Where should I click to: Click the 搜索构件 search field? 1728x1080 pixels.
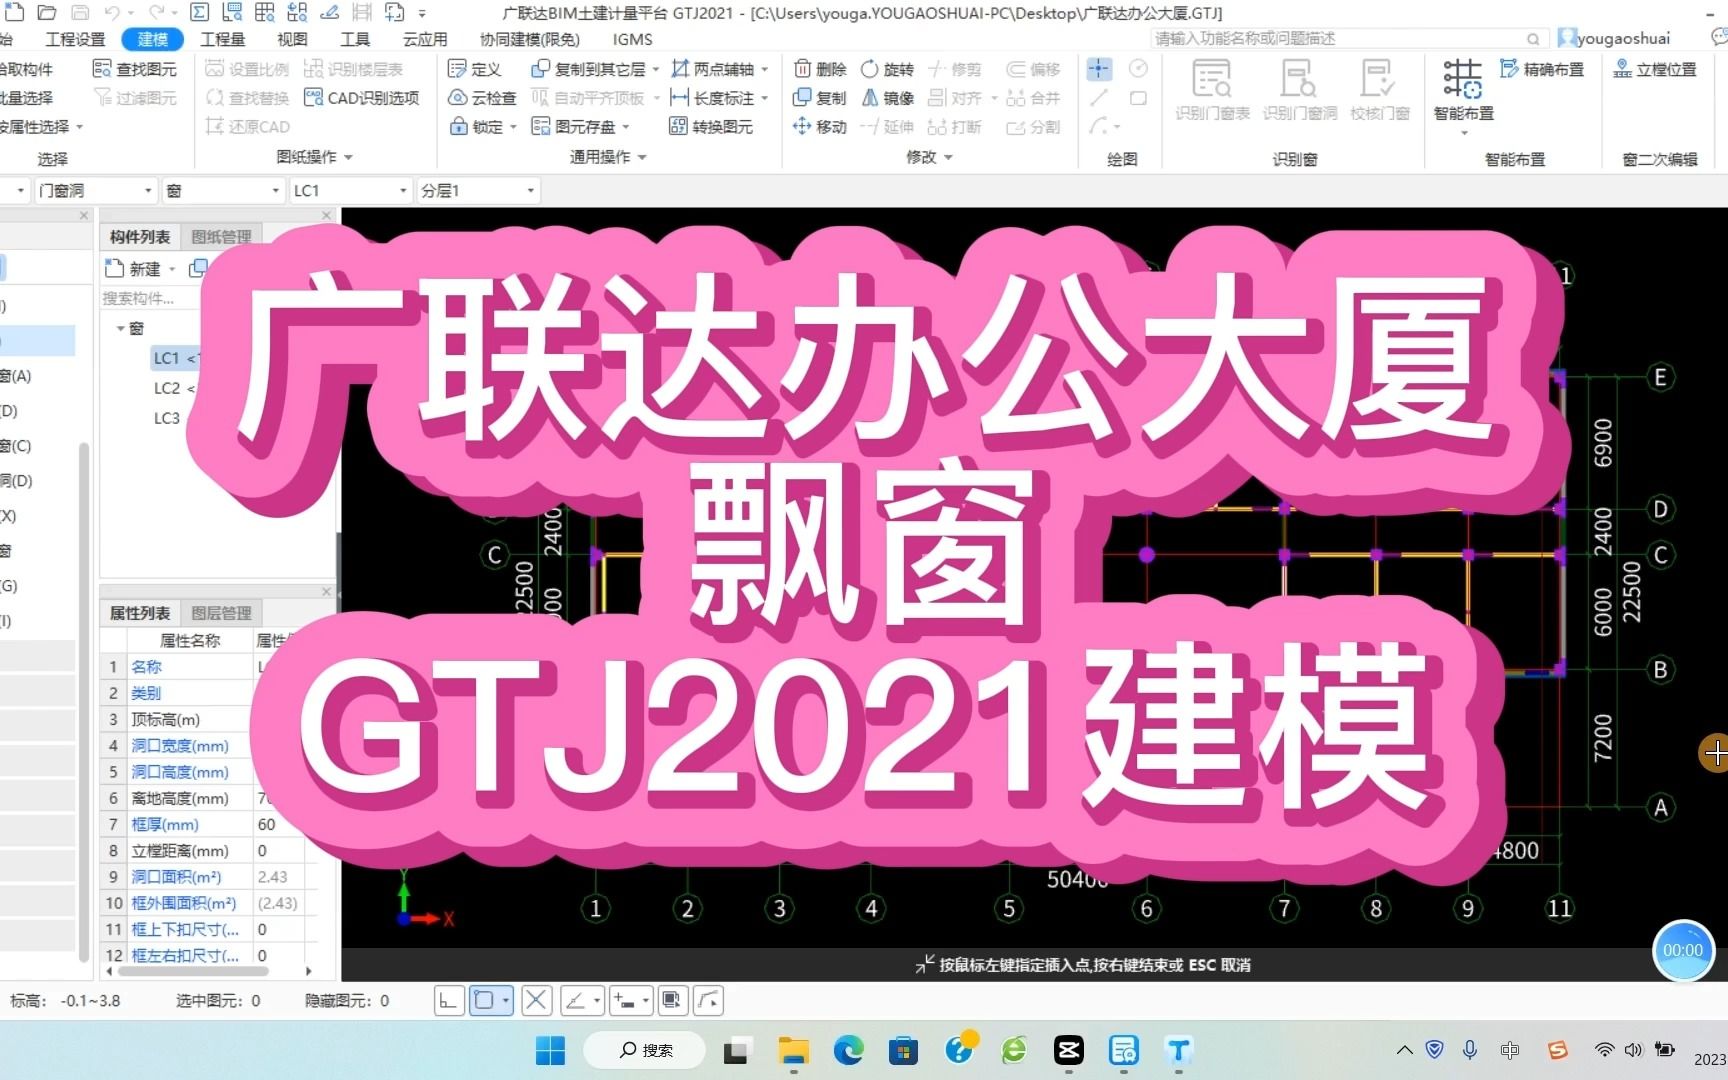148,298
